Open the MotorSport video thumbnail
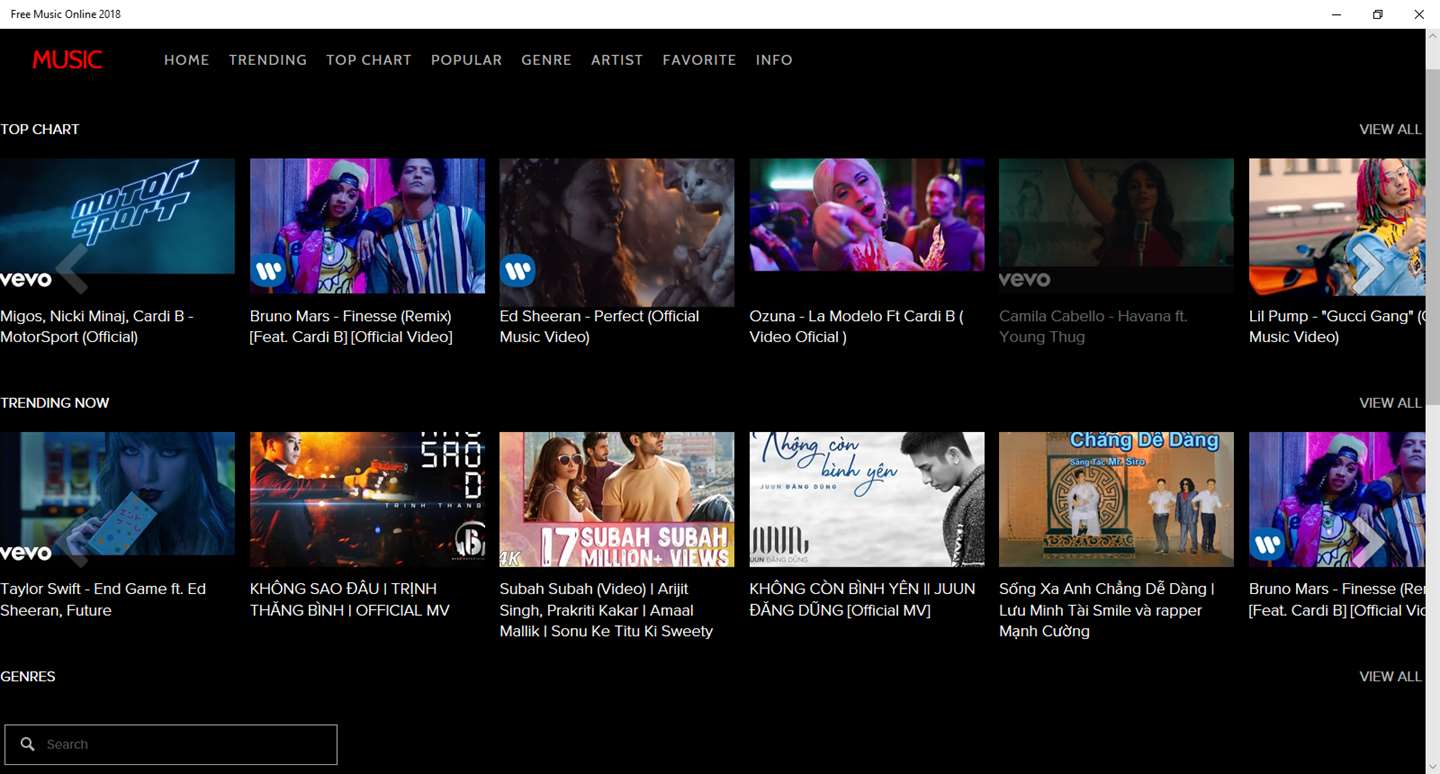Image resolution: width=1440 pixels, height=774 pixels. pyautogui.click(x=117, y=226)
